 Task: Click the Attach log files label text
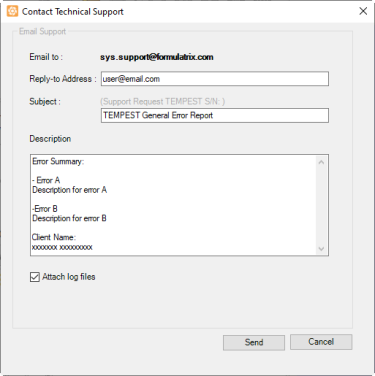point(69,277)
